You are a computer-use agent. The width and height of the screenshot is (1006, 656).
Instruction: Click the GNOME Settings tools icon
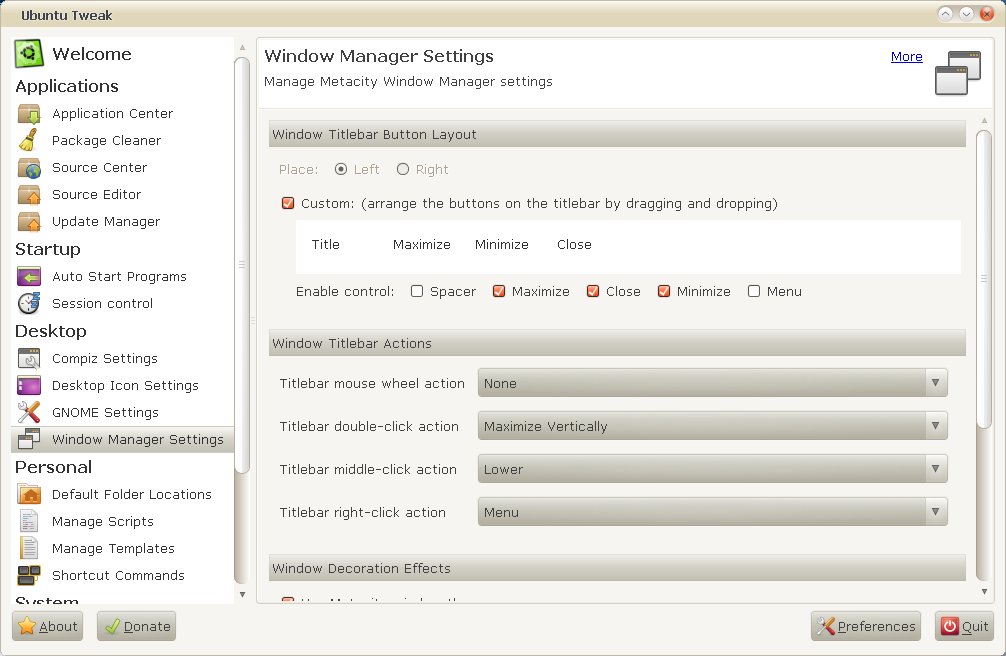[29, 413]
